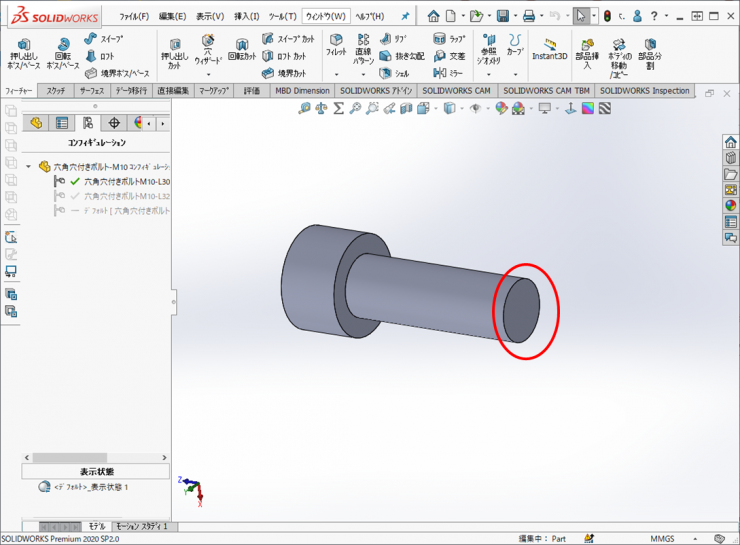Switch to the スケッチ tab

point(56,91)
